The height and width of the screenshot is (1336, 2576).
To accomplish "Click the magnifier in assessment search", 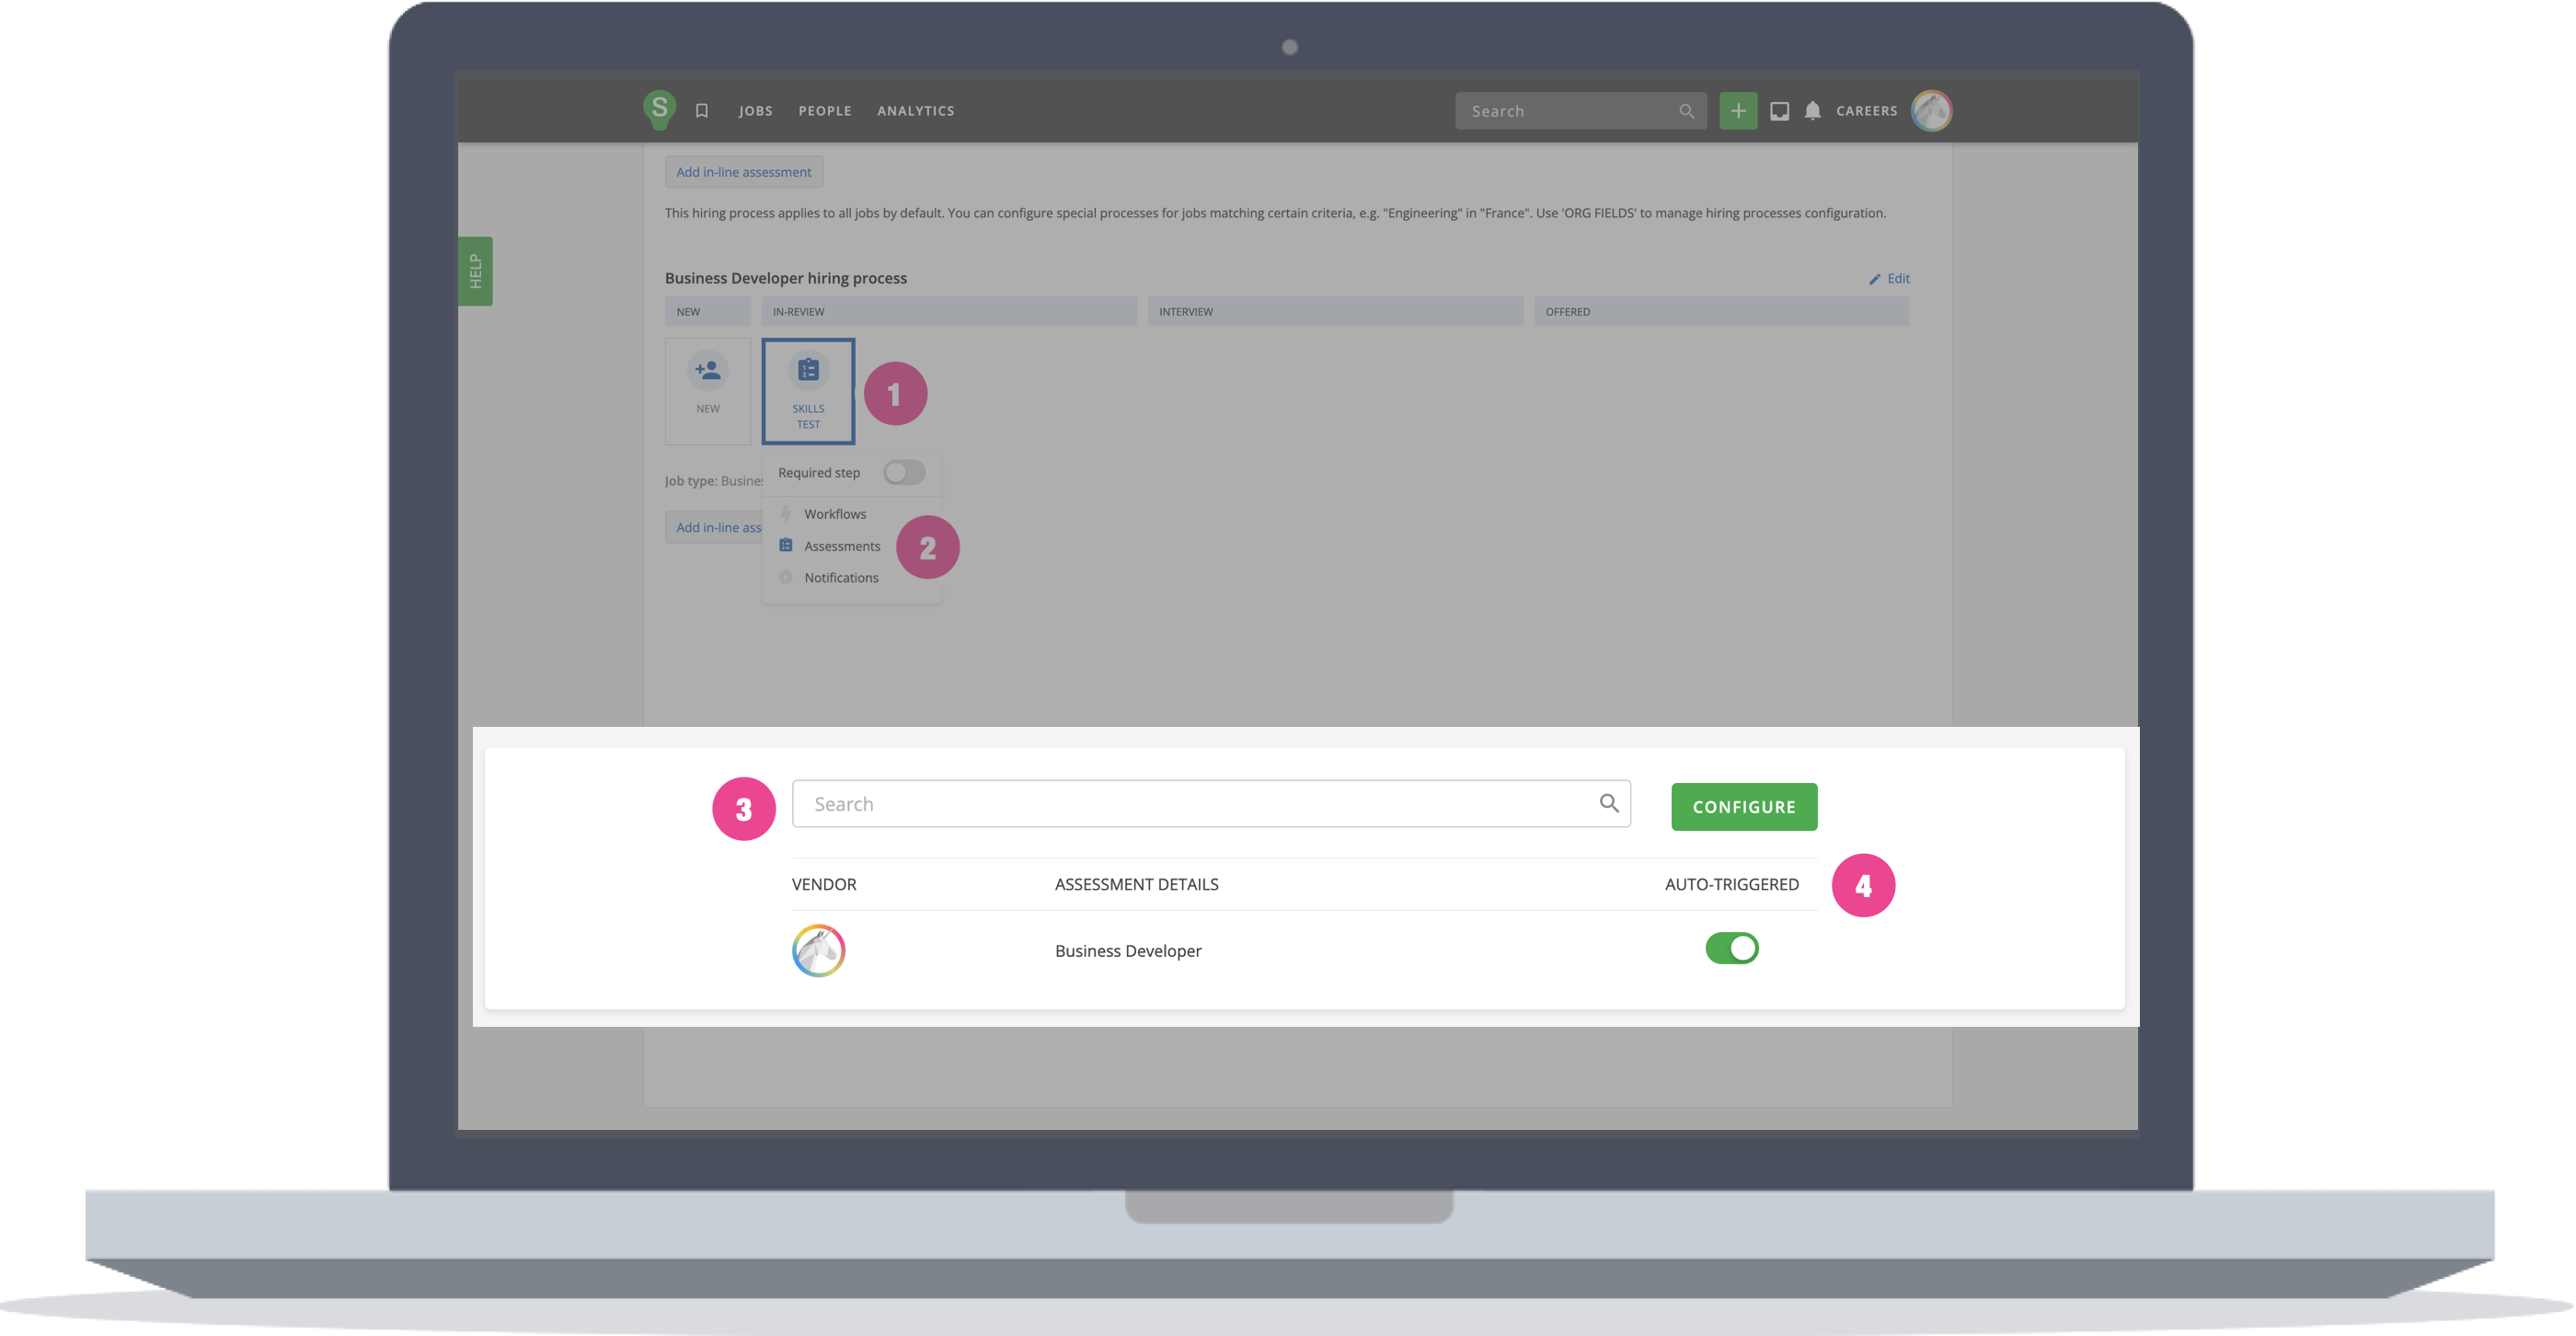I will (x=1608, y=803).
